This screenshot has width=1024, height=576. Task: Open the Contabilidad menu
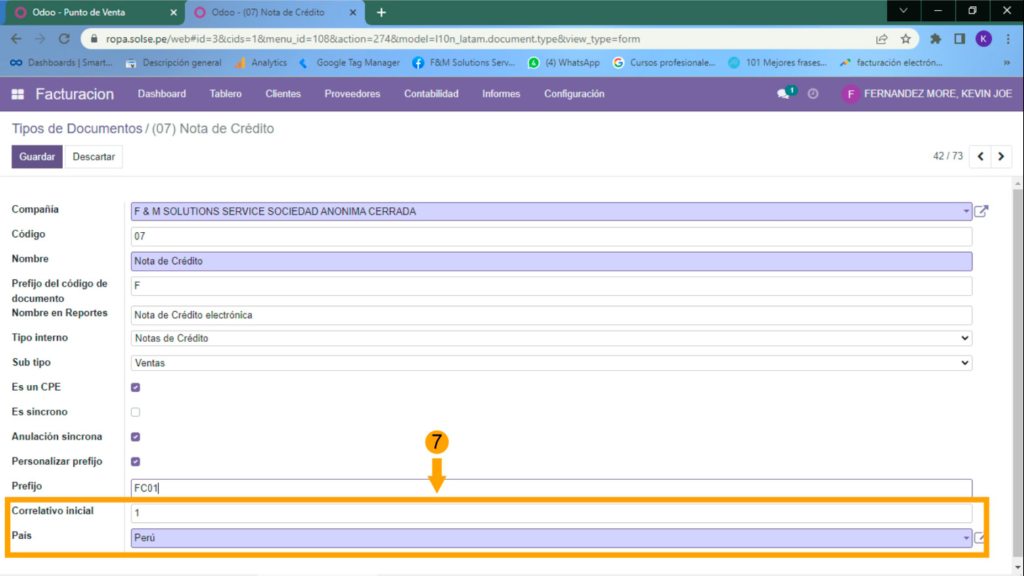pos(431,94)
